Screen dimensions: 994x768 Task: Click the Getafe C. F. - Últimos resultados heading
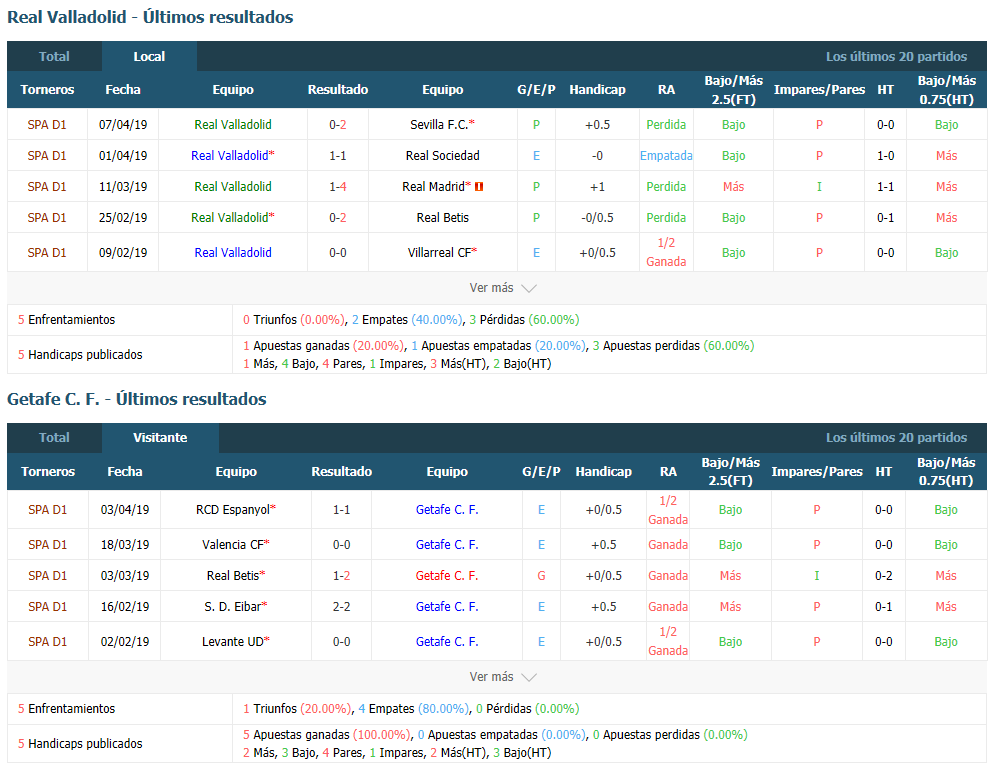point(137,399)
